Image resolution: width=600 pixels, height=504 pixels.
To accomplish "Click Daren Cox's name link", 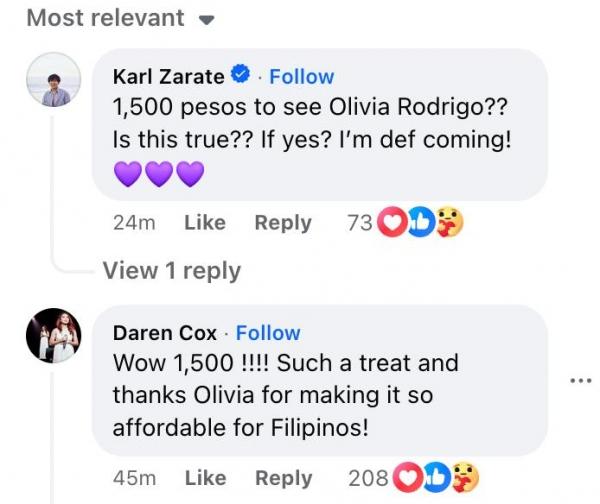I will (x=165, y=333).
